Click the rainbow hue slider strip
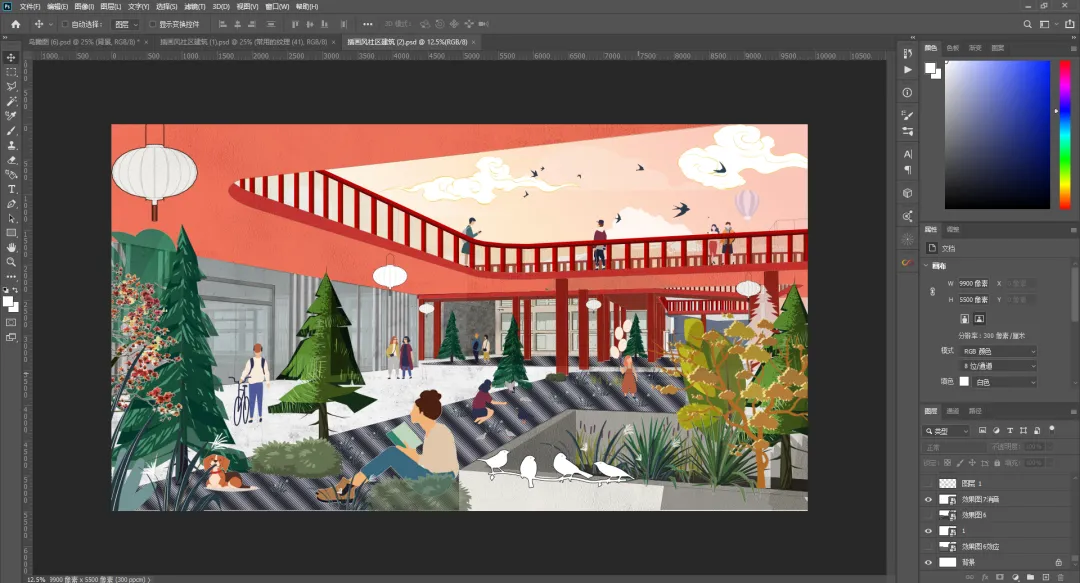1080x583 pixels. click(1065, 134)
